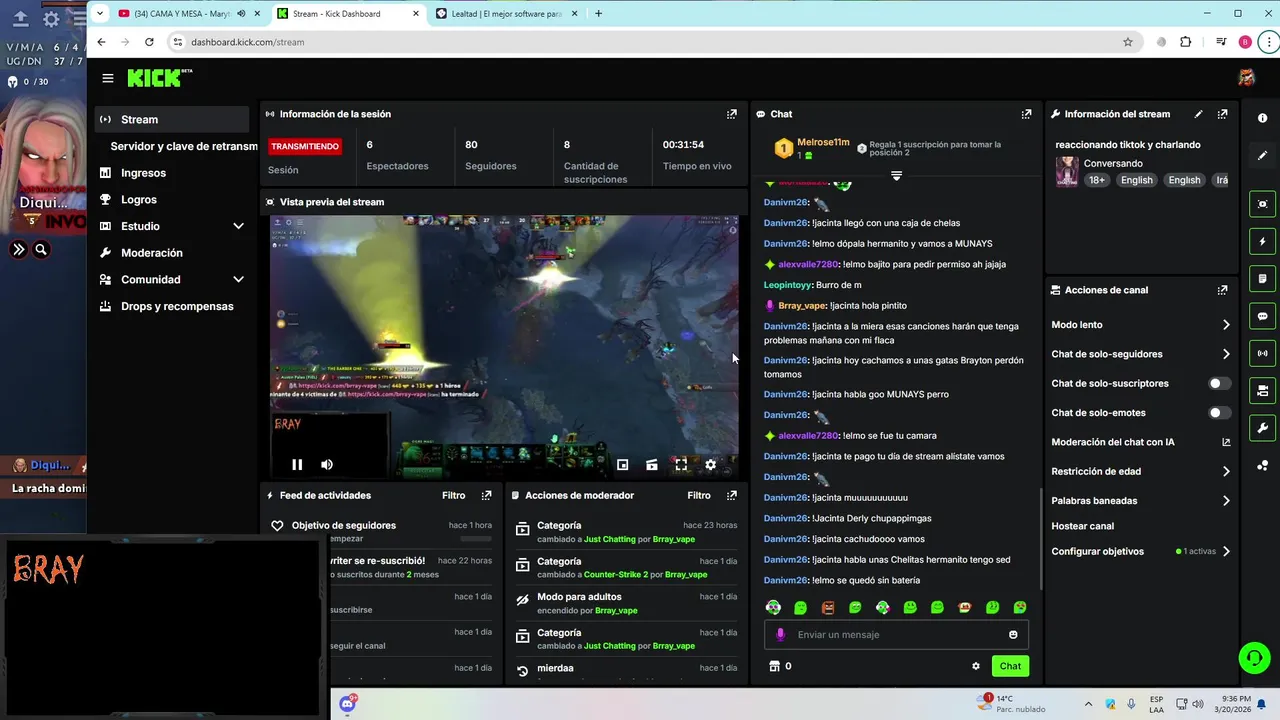Switch to the Lealtad browser tab
The width and height of the screenshot is (1280, 720).
507,13
